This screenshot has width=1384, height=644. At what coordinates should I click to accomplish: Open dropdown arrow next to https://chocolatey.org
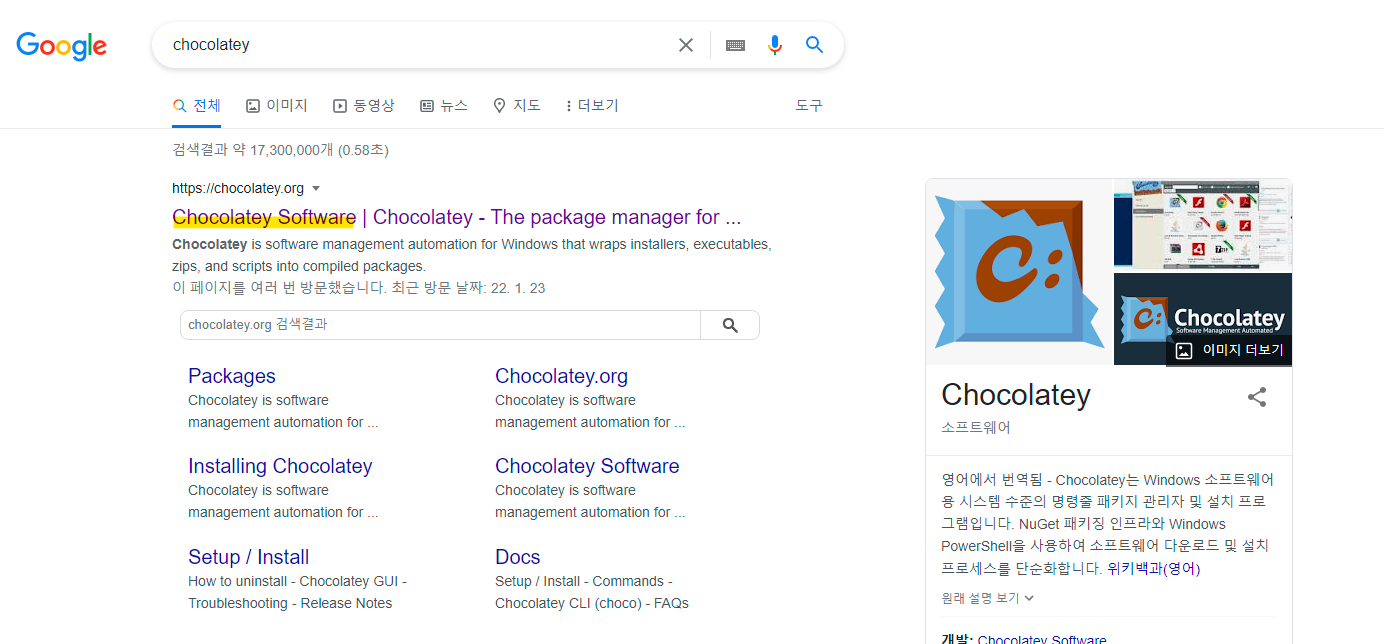point(316,188)
